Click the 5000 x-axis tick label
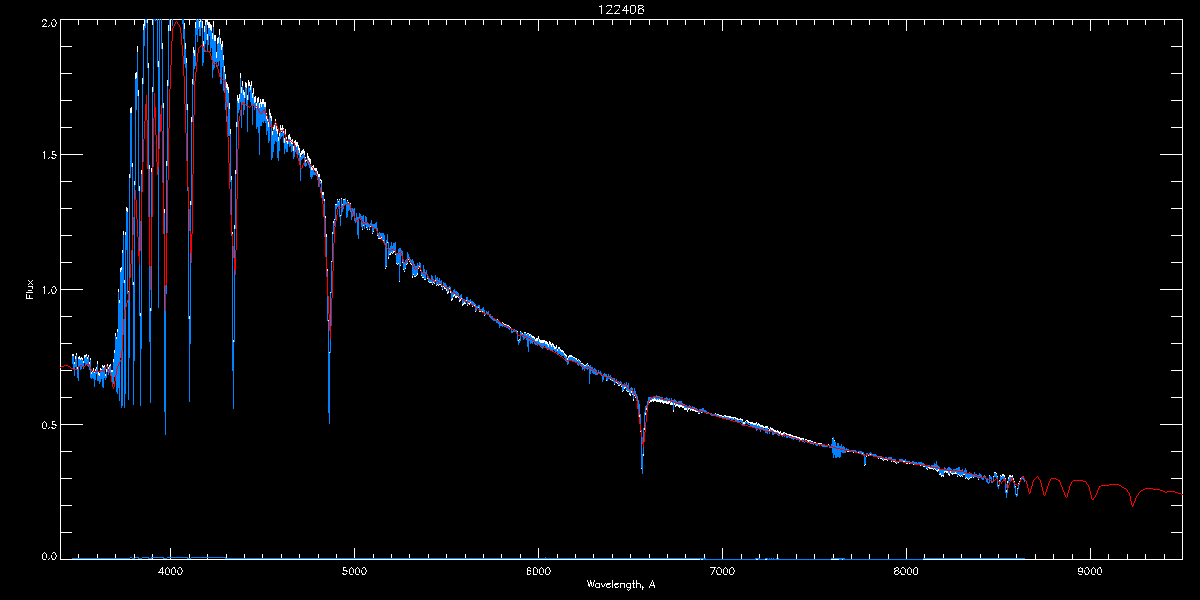The width and height of the screenshot is (1200, 600). [x=355, y=571]
